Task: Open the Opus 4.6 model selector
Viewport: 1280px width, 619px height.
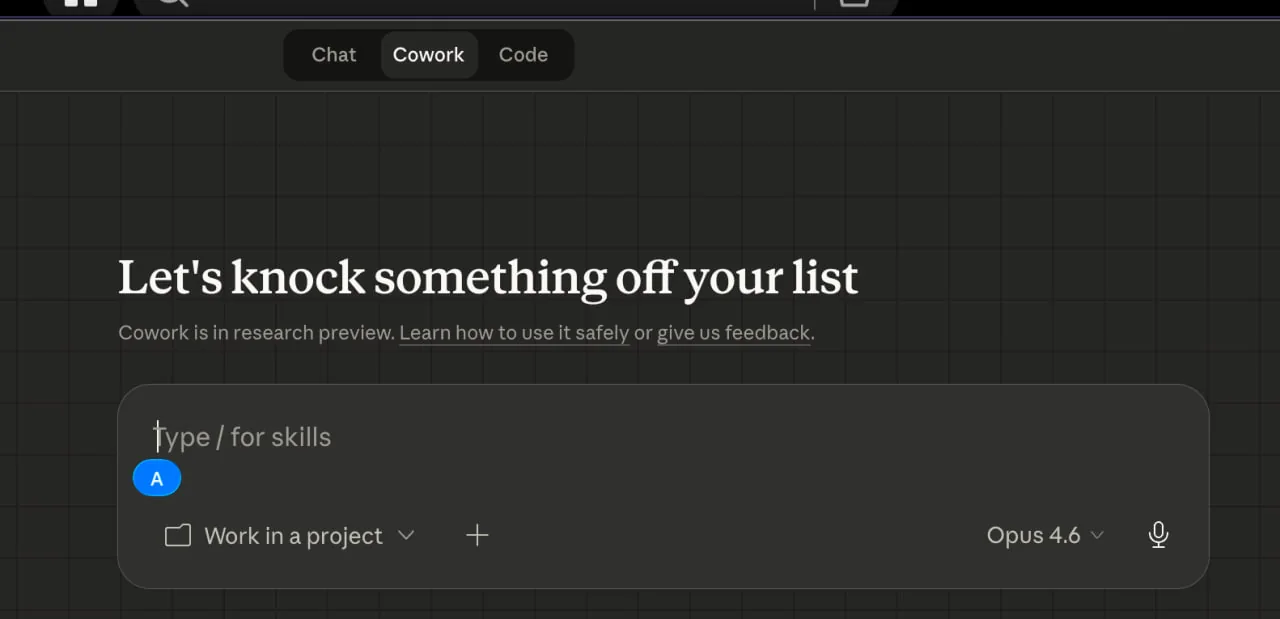Action: pos(1045,536)
